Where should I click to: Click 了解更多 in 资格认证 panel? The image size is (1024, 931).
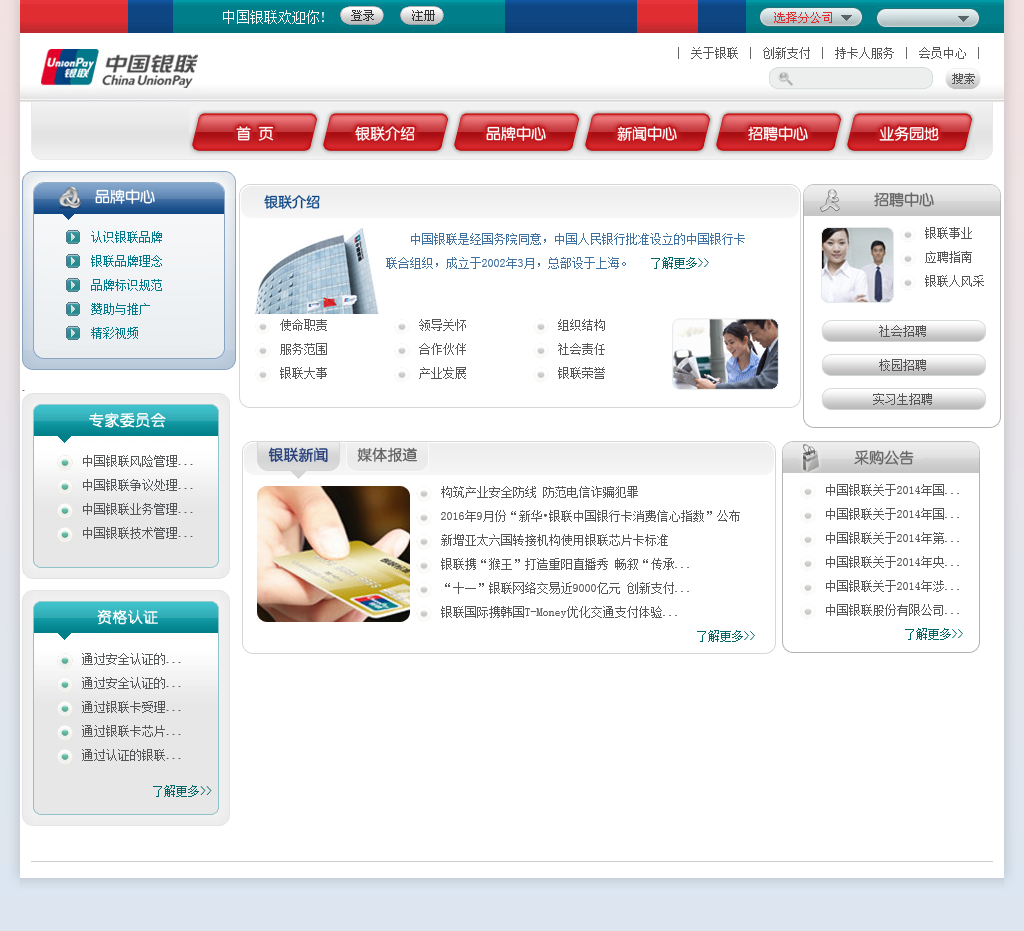pos(182,791)
